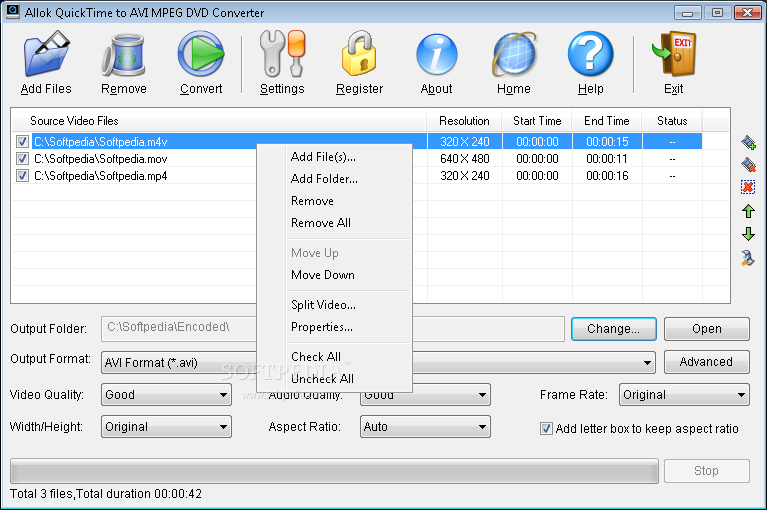Click the Exit door icon
This screenshot has height=510, width=767.
pyautogui.click(x=674, y=54)
